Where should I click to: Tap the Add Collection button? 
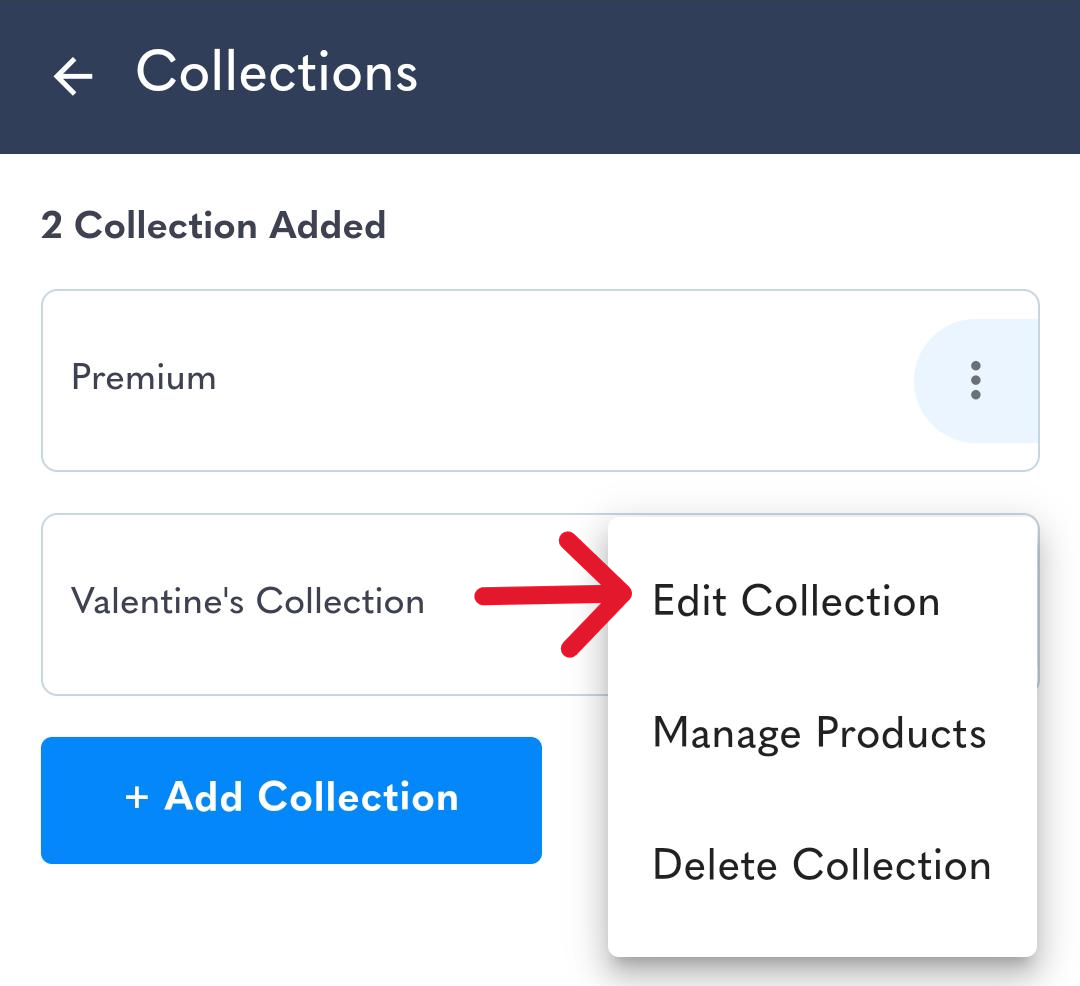291,800
